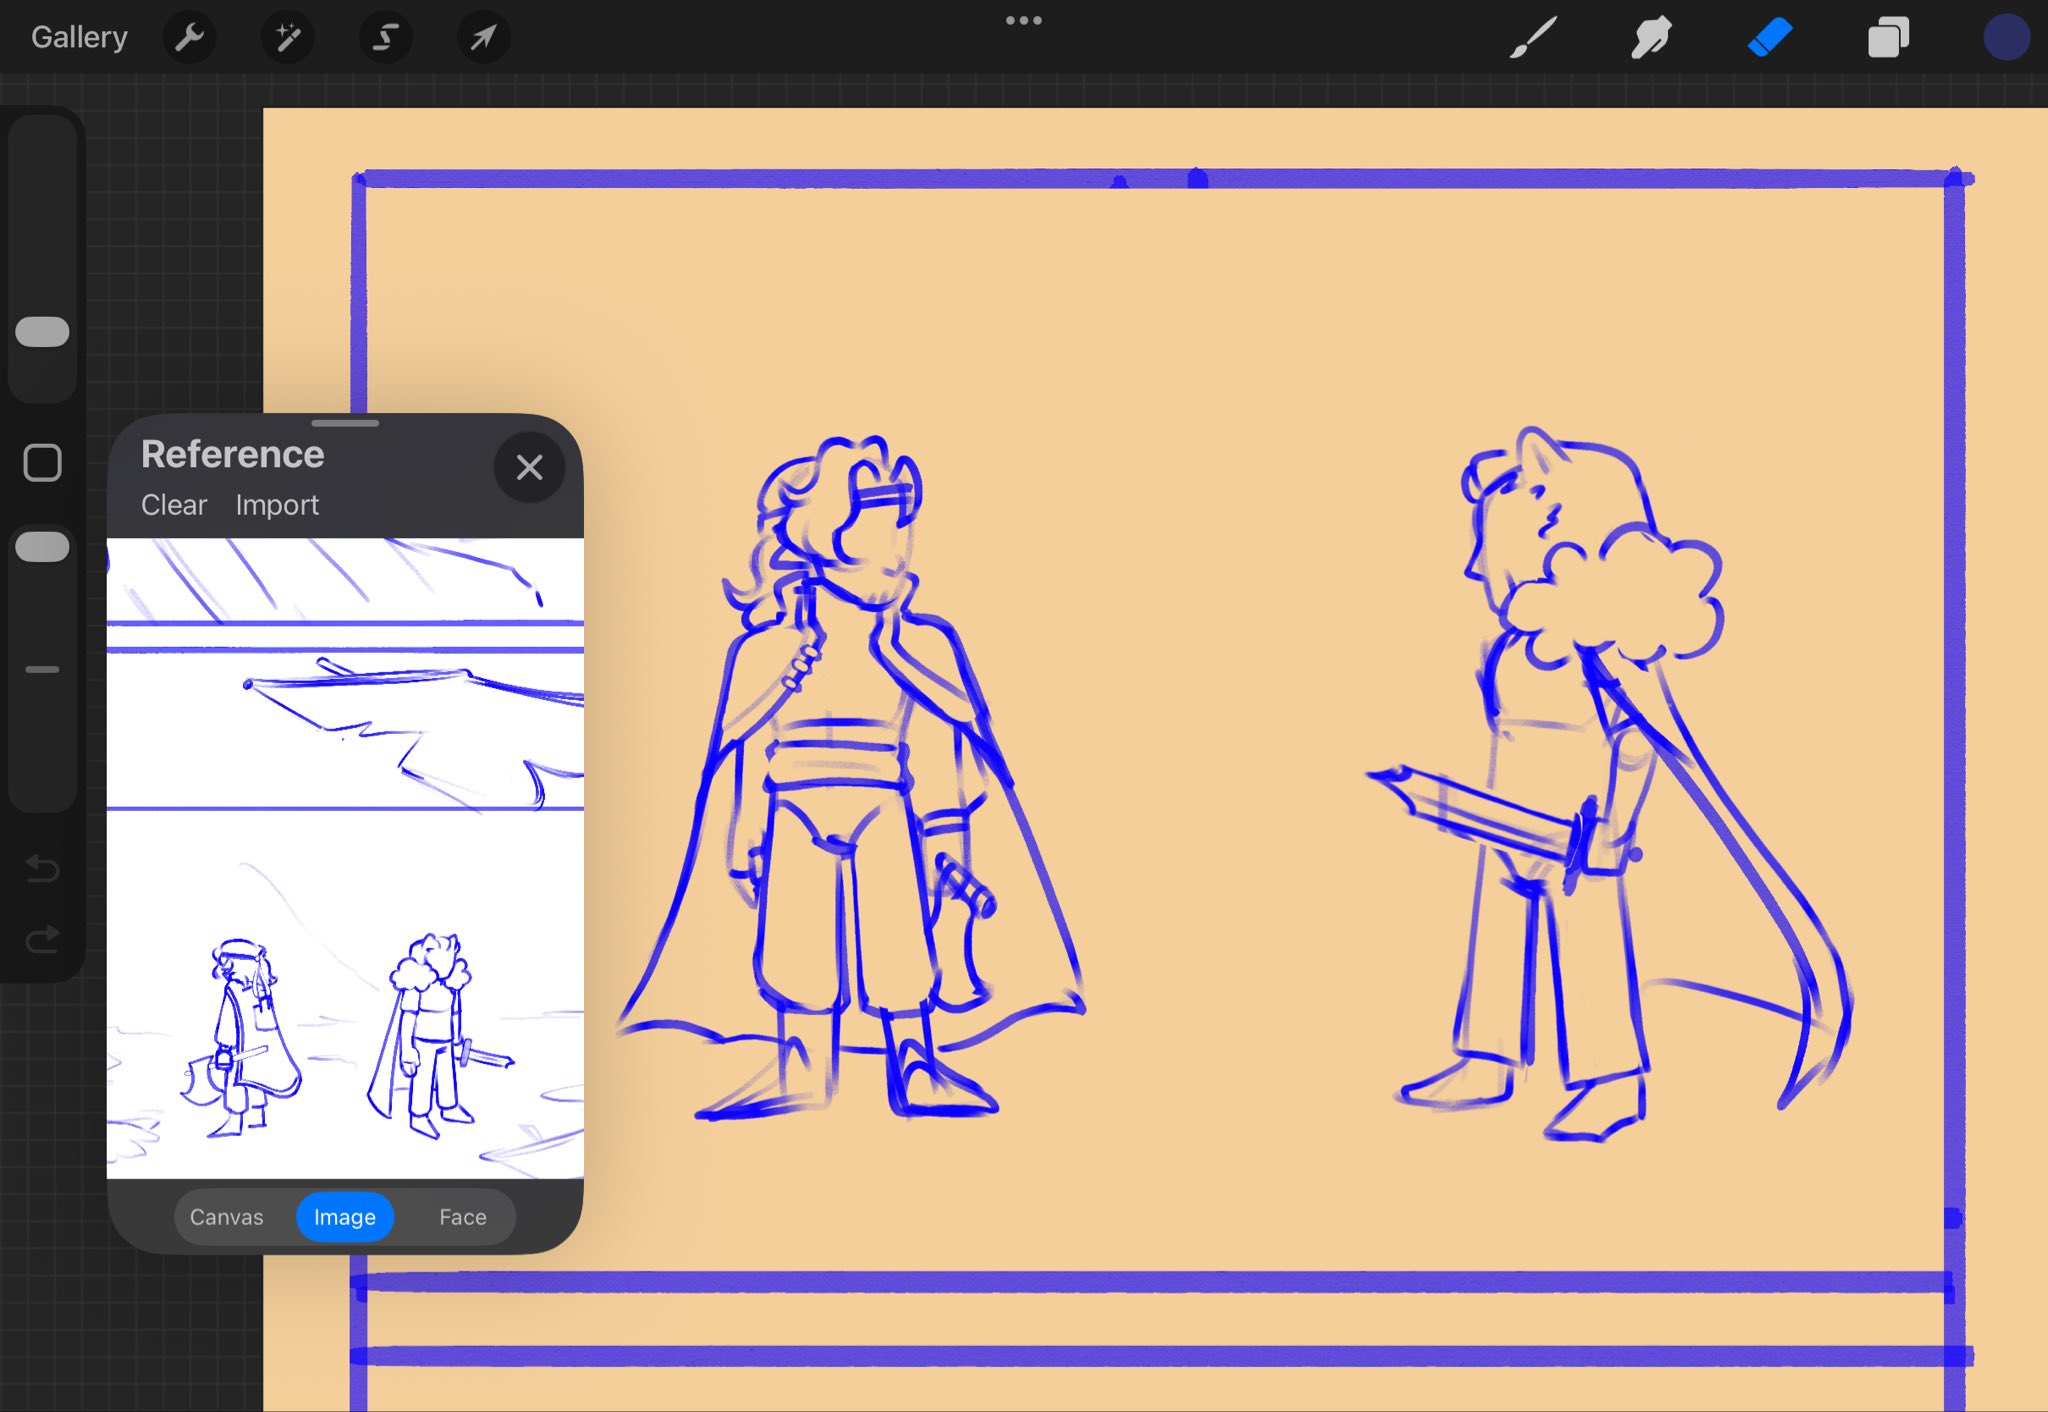
Task: Switch reference source to Image
Action: (345, 1217)
